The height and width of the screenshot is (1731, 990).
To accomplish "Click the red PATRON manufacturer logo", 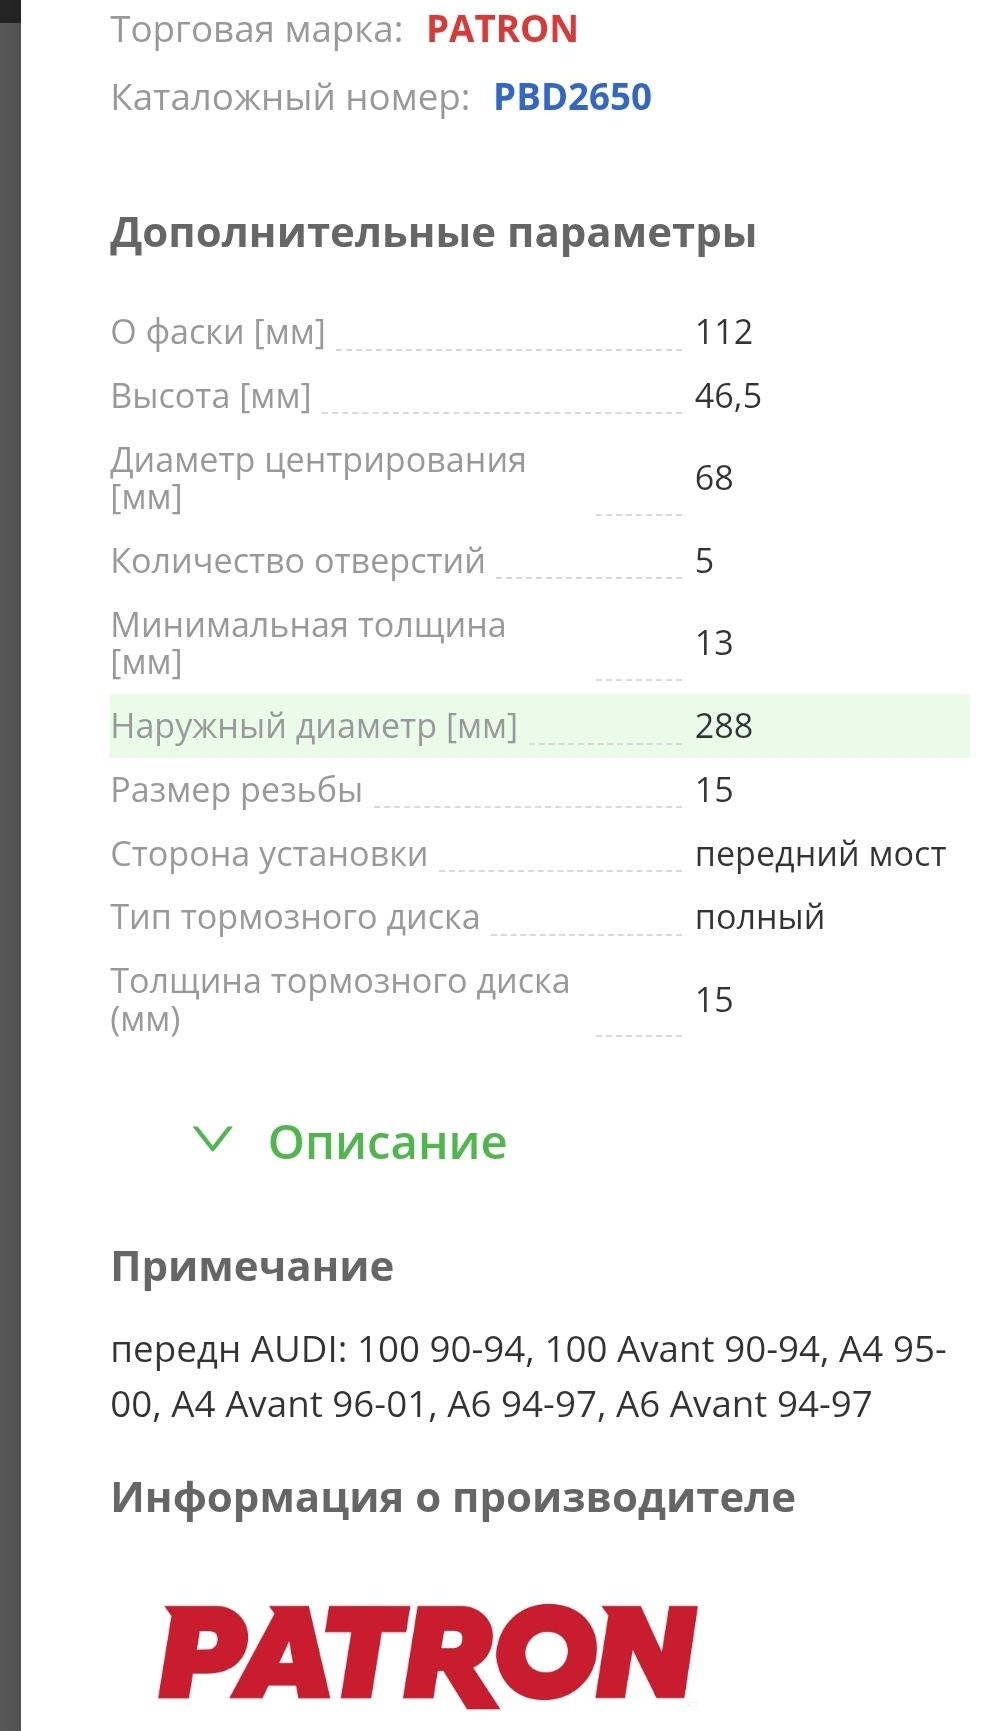I will [x=428, y=1655].
